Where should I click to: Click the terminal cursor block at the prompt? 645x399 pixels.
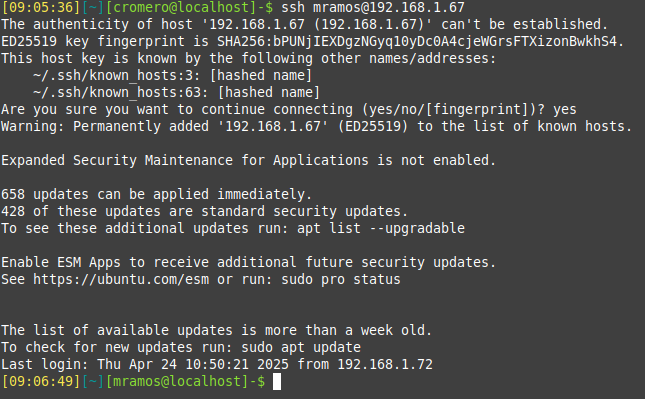pyautogui.click(x=277, y=381)
